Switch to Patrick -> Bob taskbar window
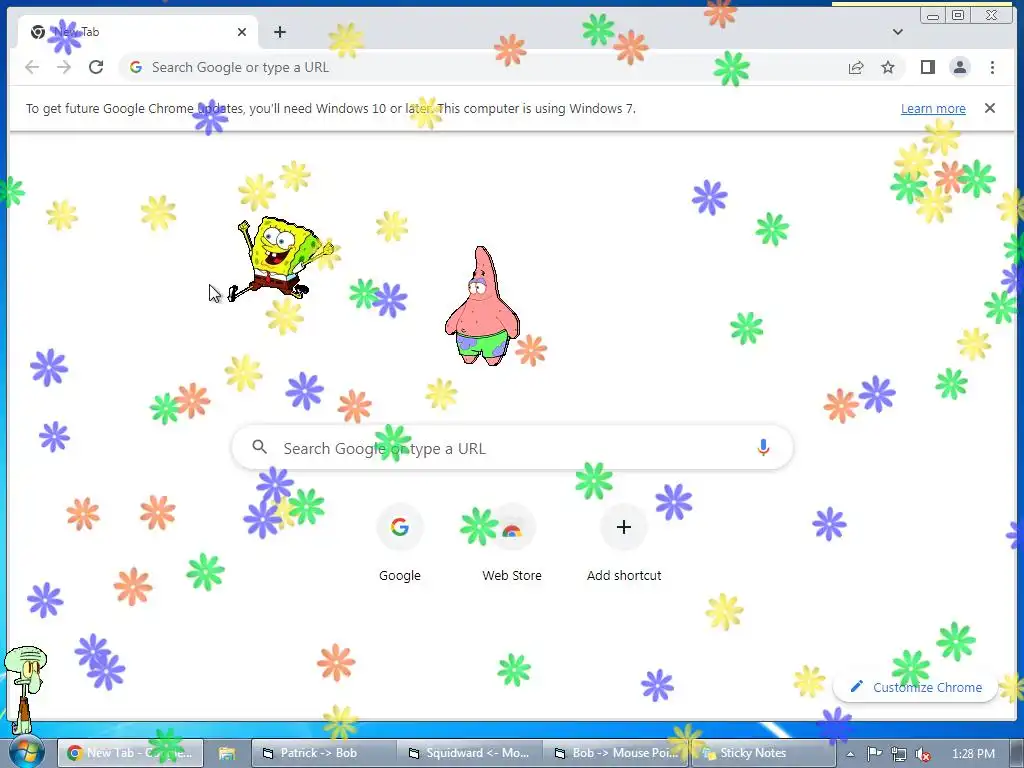 pyautogui.click(x=324, y=753)
